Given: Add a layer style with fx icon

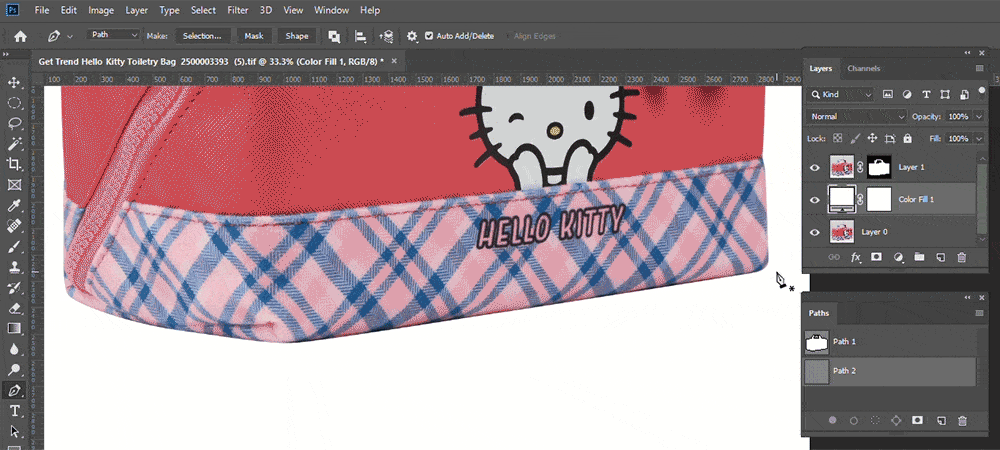Looking at the screenshot, I should tap(855, 258).
